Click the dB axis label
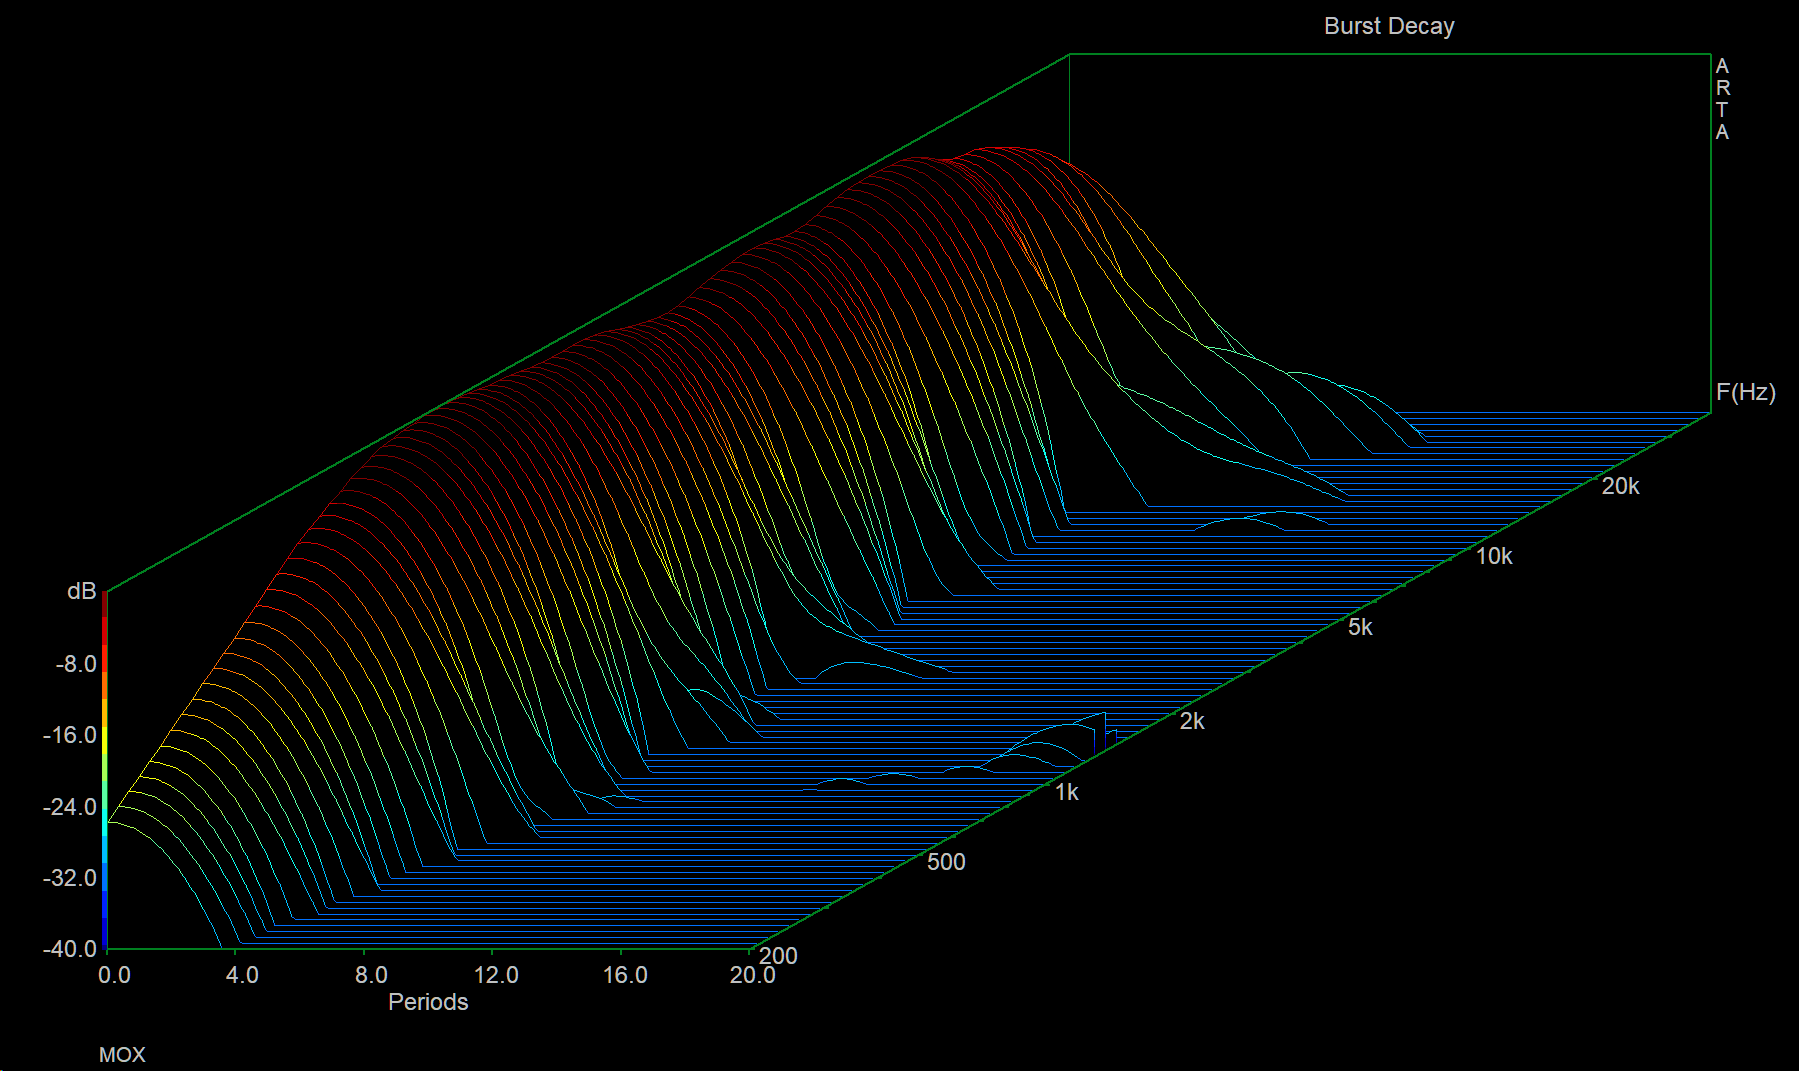 (x=81, y=591)
